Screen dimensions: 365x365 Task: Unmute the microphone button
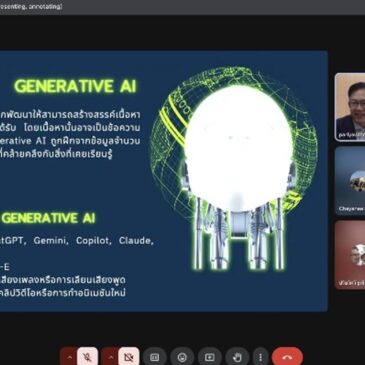point(88,357)
